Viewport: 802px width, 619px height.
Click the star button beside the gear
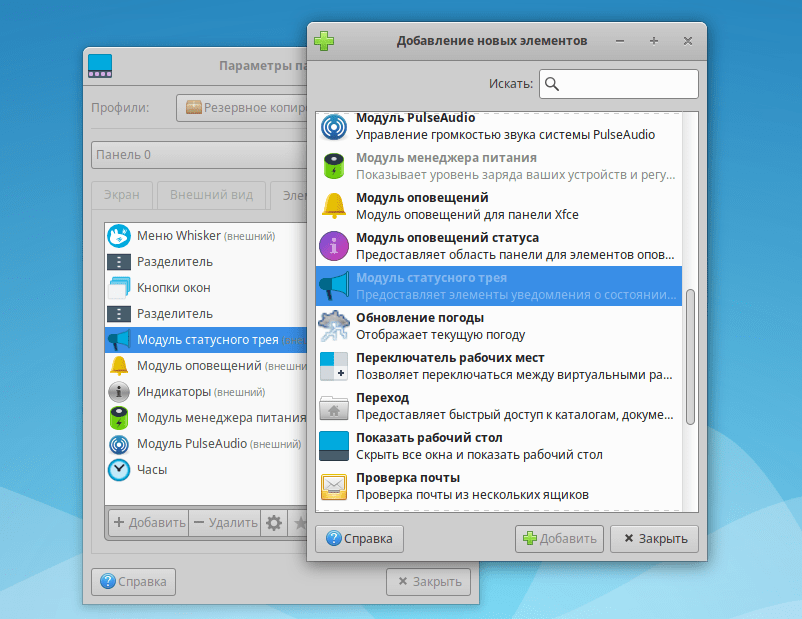[x=299, y=523]
